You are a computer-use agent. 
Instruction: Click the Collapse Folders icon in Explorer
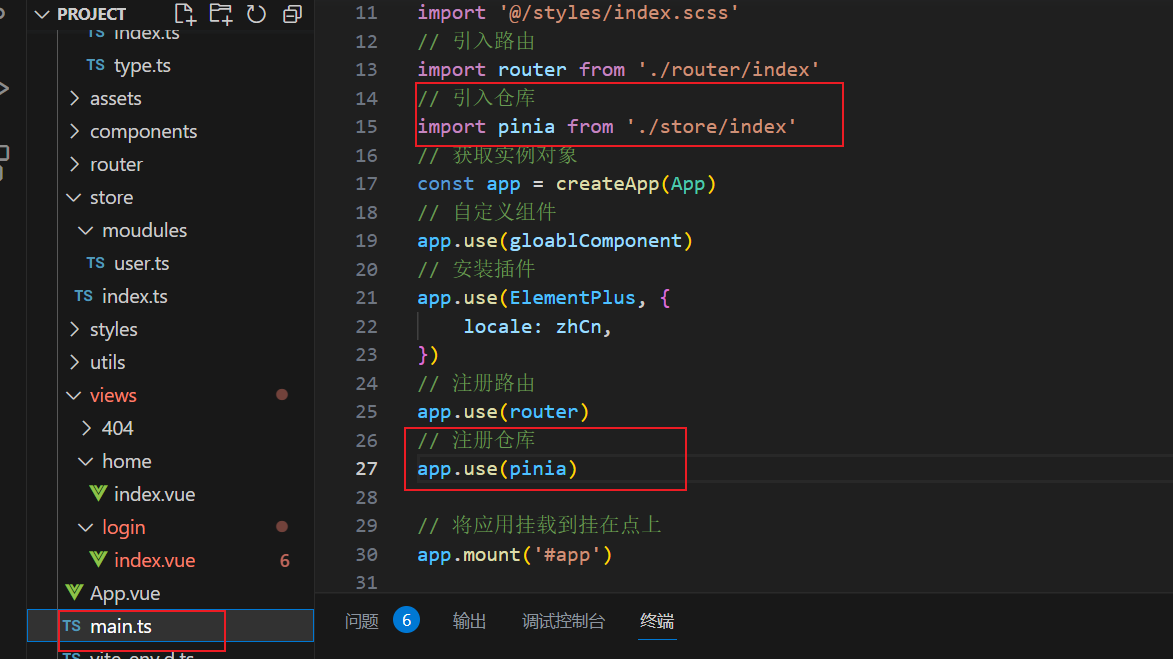[x=292, y=14]
